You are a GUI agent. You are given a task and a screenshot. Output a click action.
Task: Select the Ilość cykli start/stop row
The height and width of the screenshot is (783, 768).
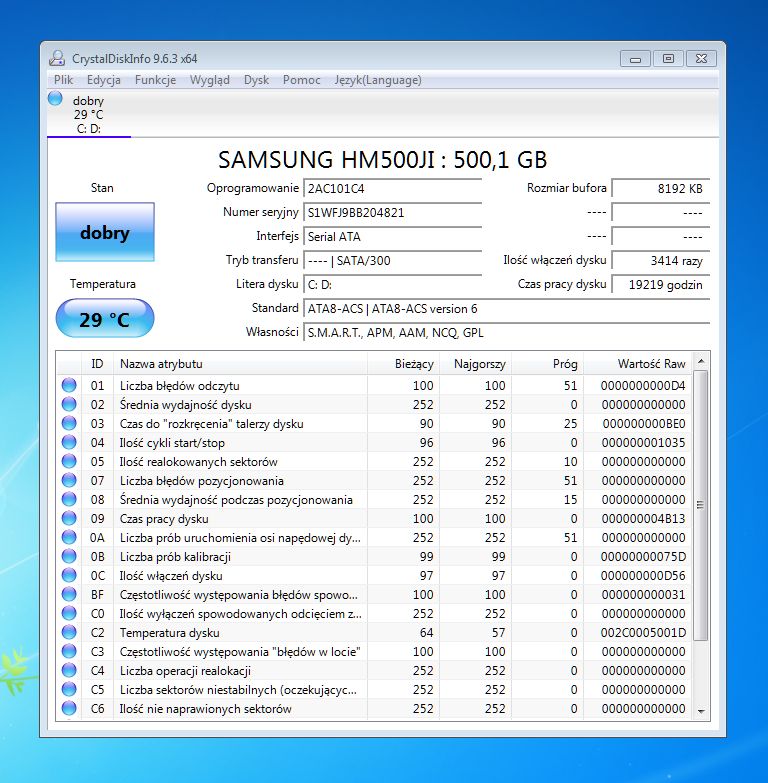pos(375,442)
